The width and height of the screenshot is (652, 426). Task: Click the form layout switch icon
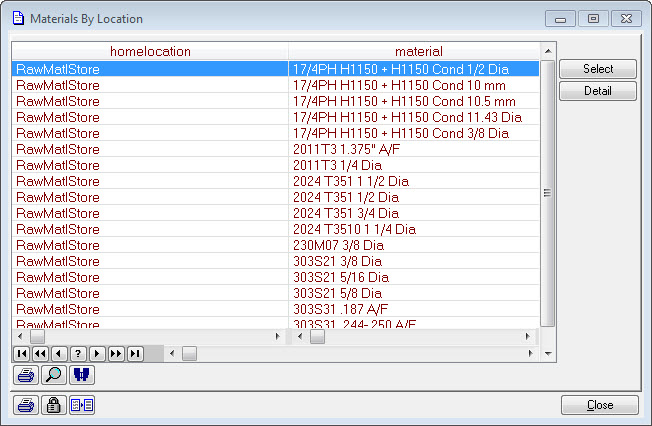[x=82, y=405]
